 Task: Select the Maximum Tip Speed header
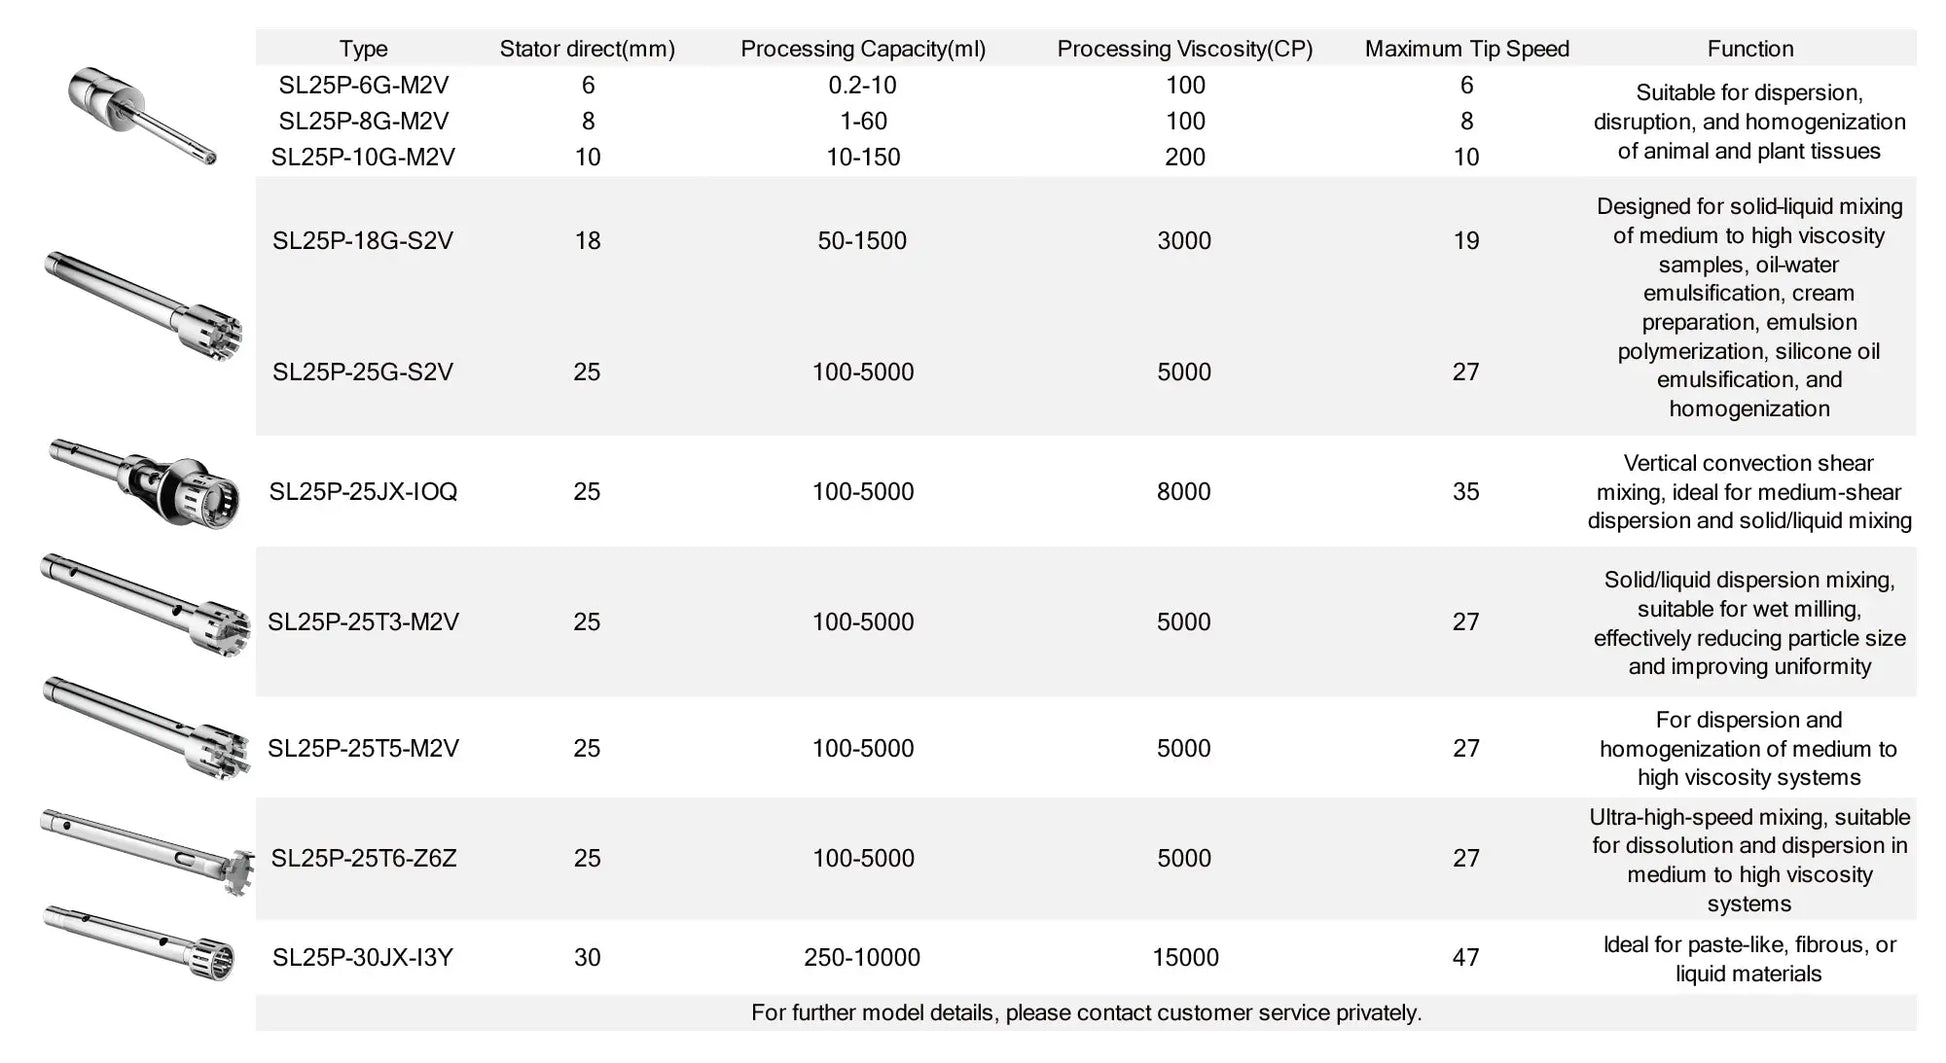point(1467,48)
